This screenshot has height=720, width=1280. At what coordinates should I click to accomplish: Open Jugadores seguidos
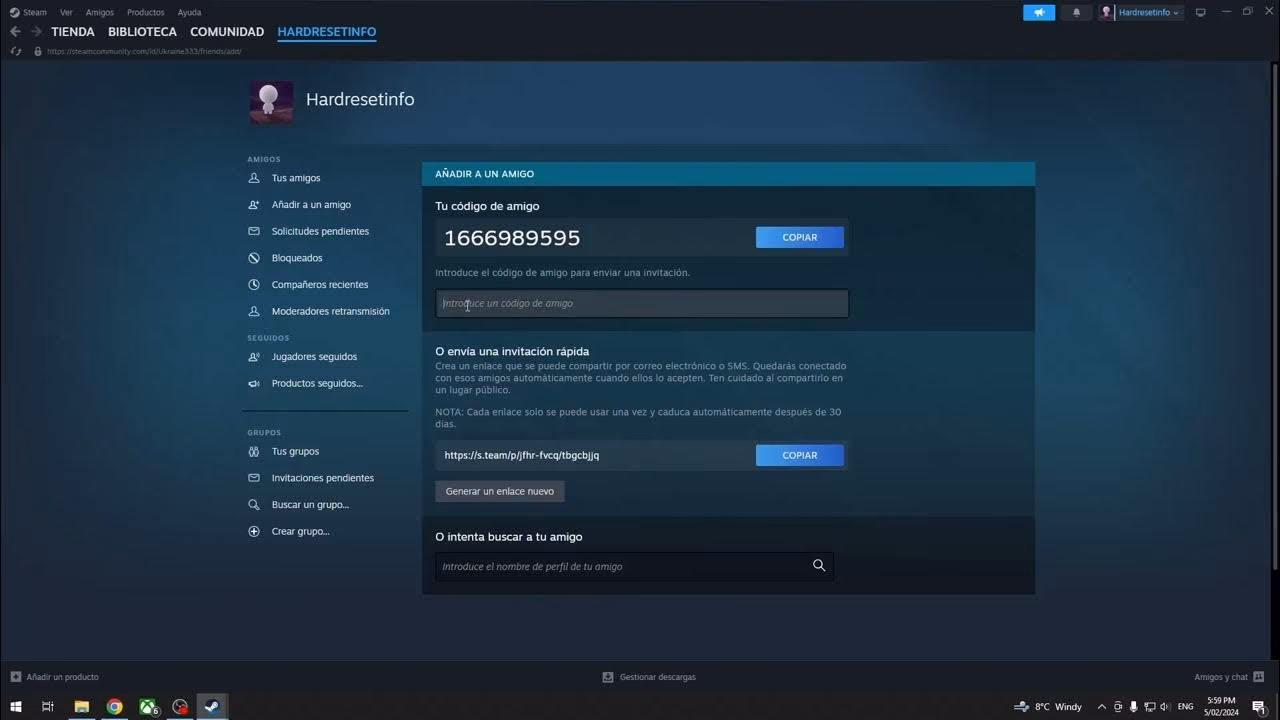[314, 356]
